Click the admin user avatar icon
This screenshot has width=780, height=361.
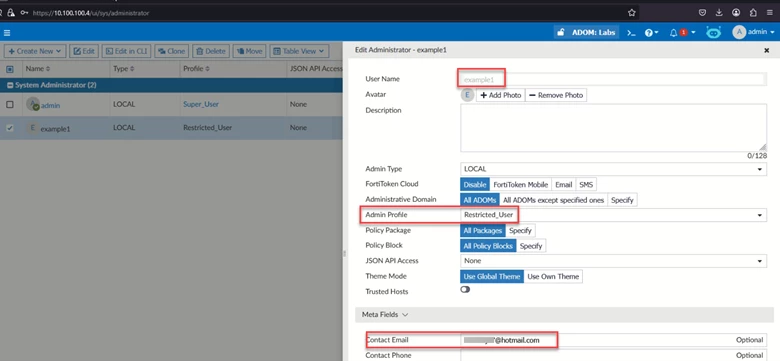point(739,32)
